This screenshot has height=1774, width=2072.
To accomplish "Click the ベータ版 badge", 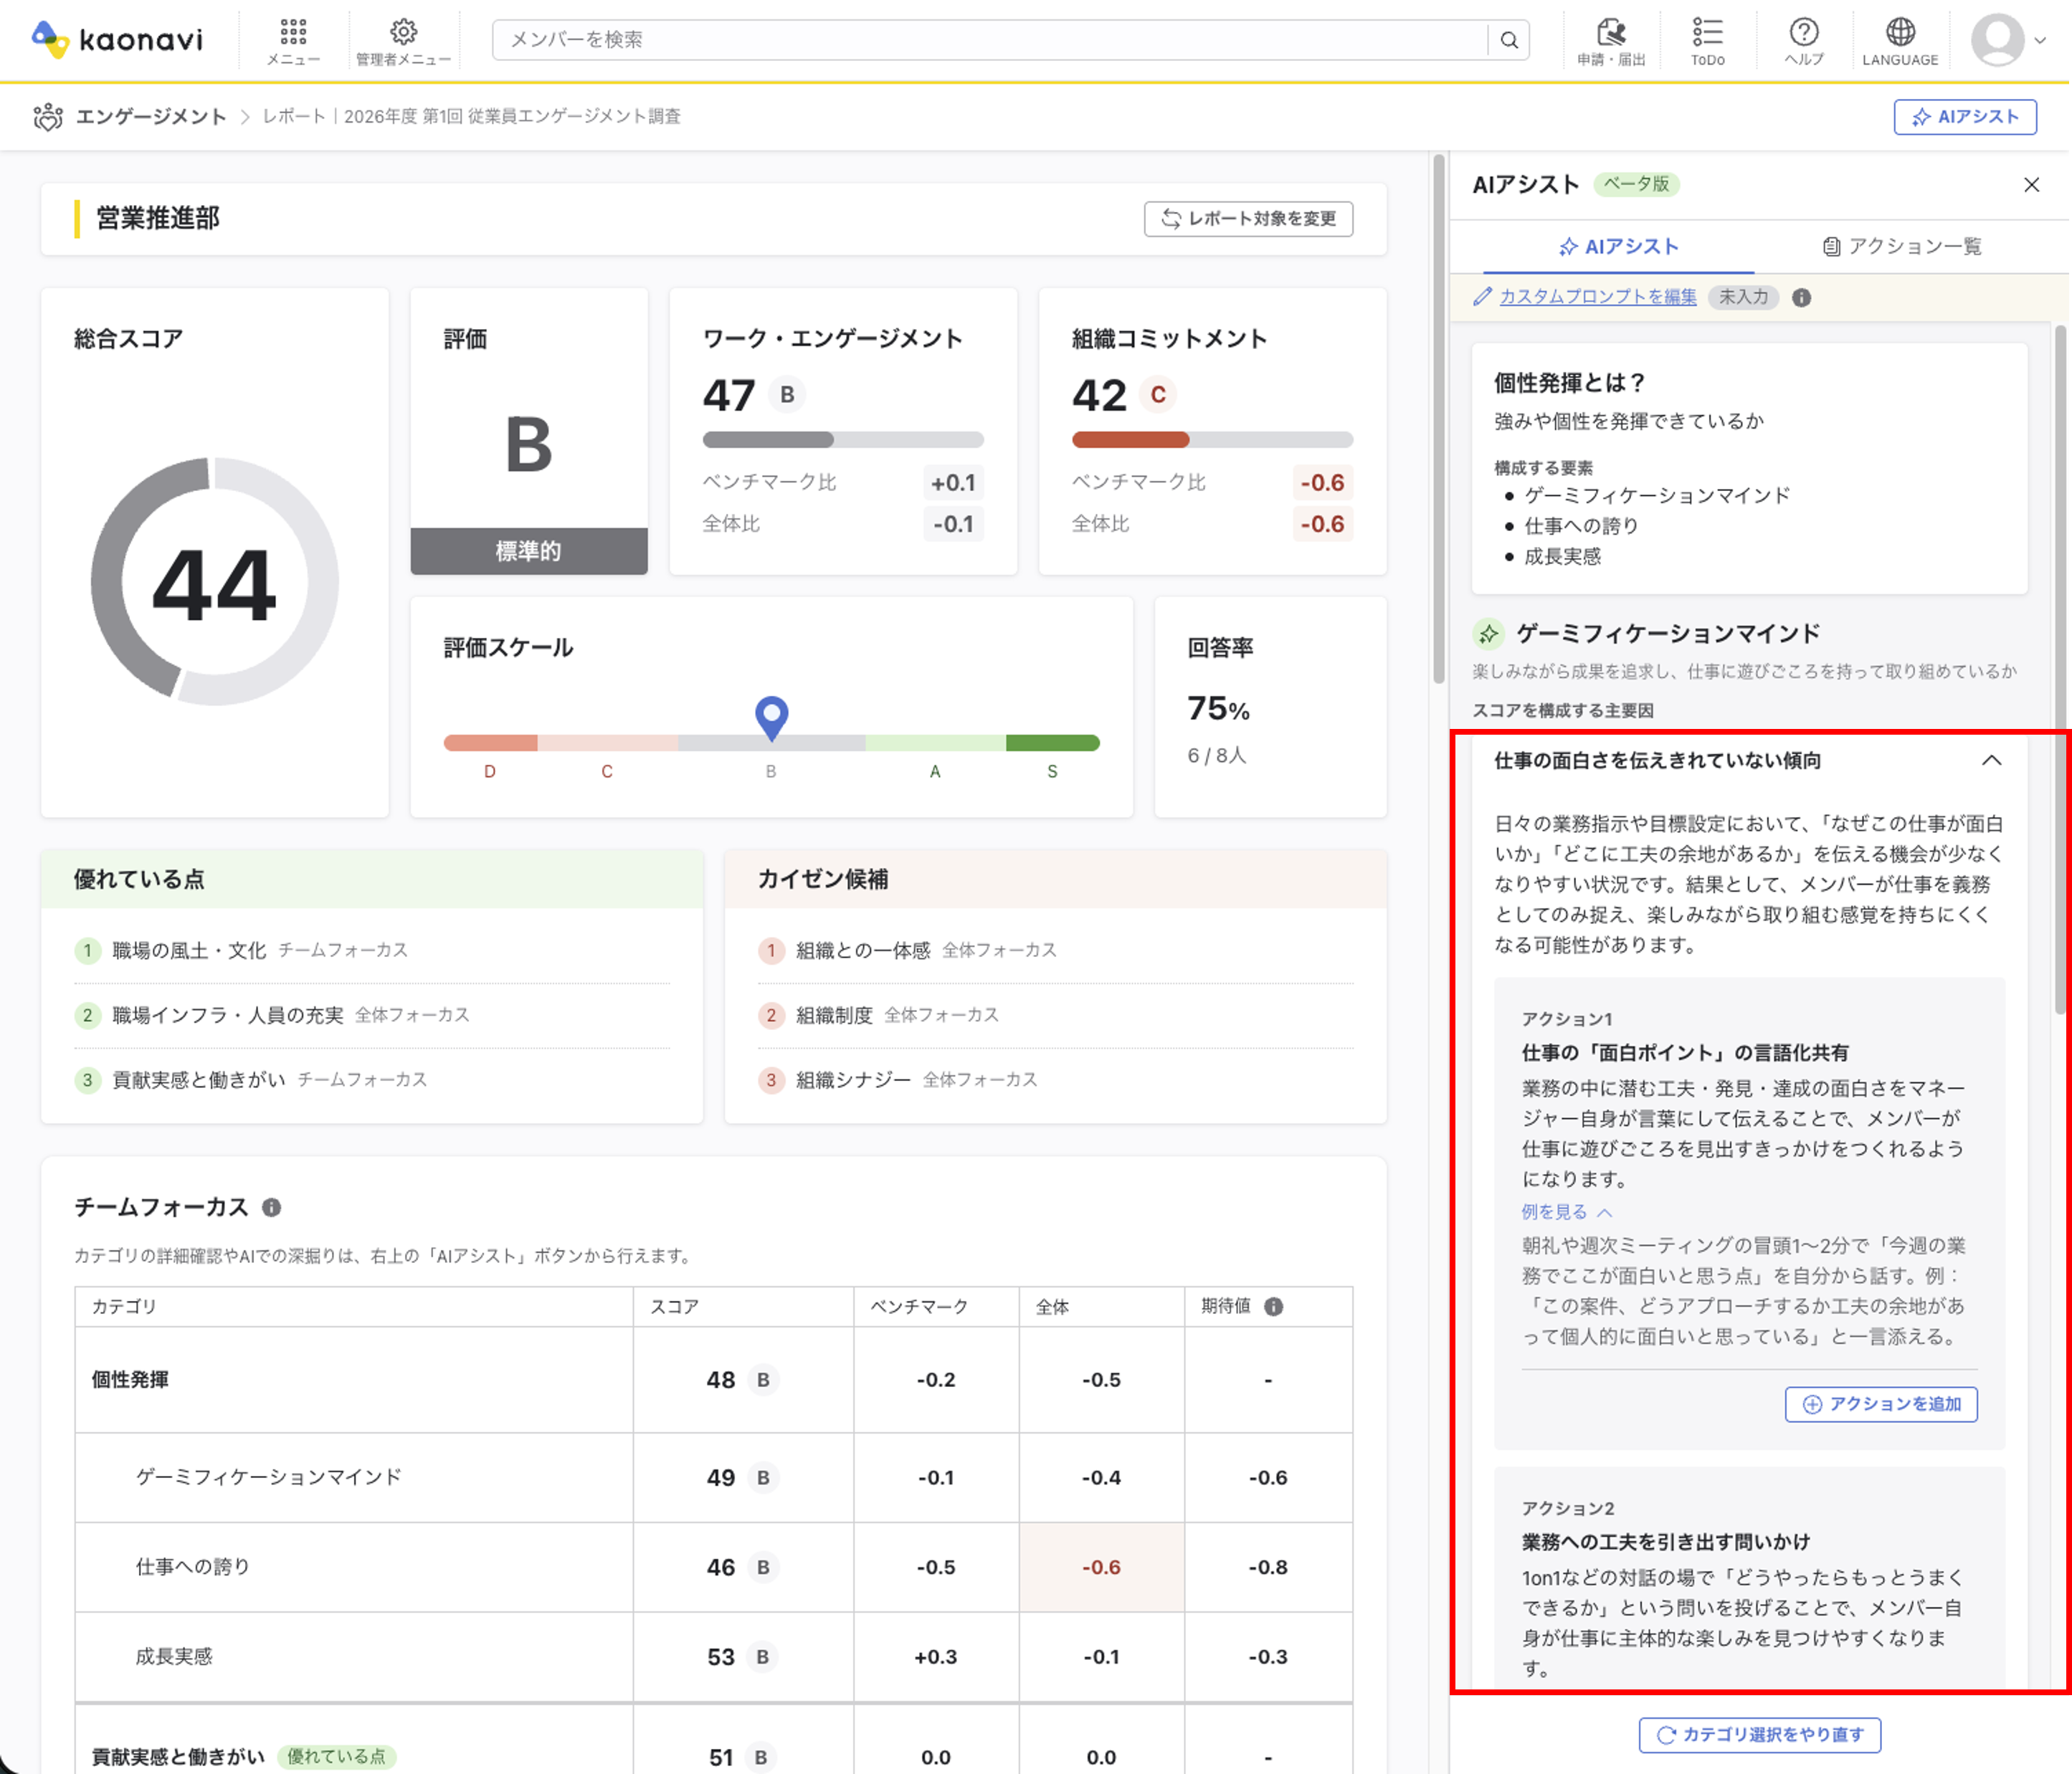I will tap(1636, 185).
